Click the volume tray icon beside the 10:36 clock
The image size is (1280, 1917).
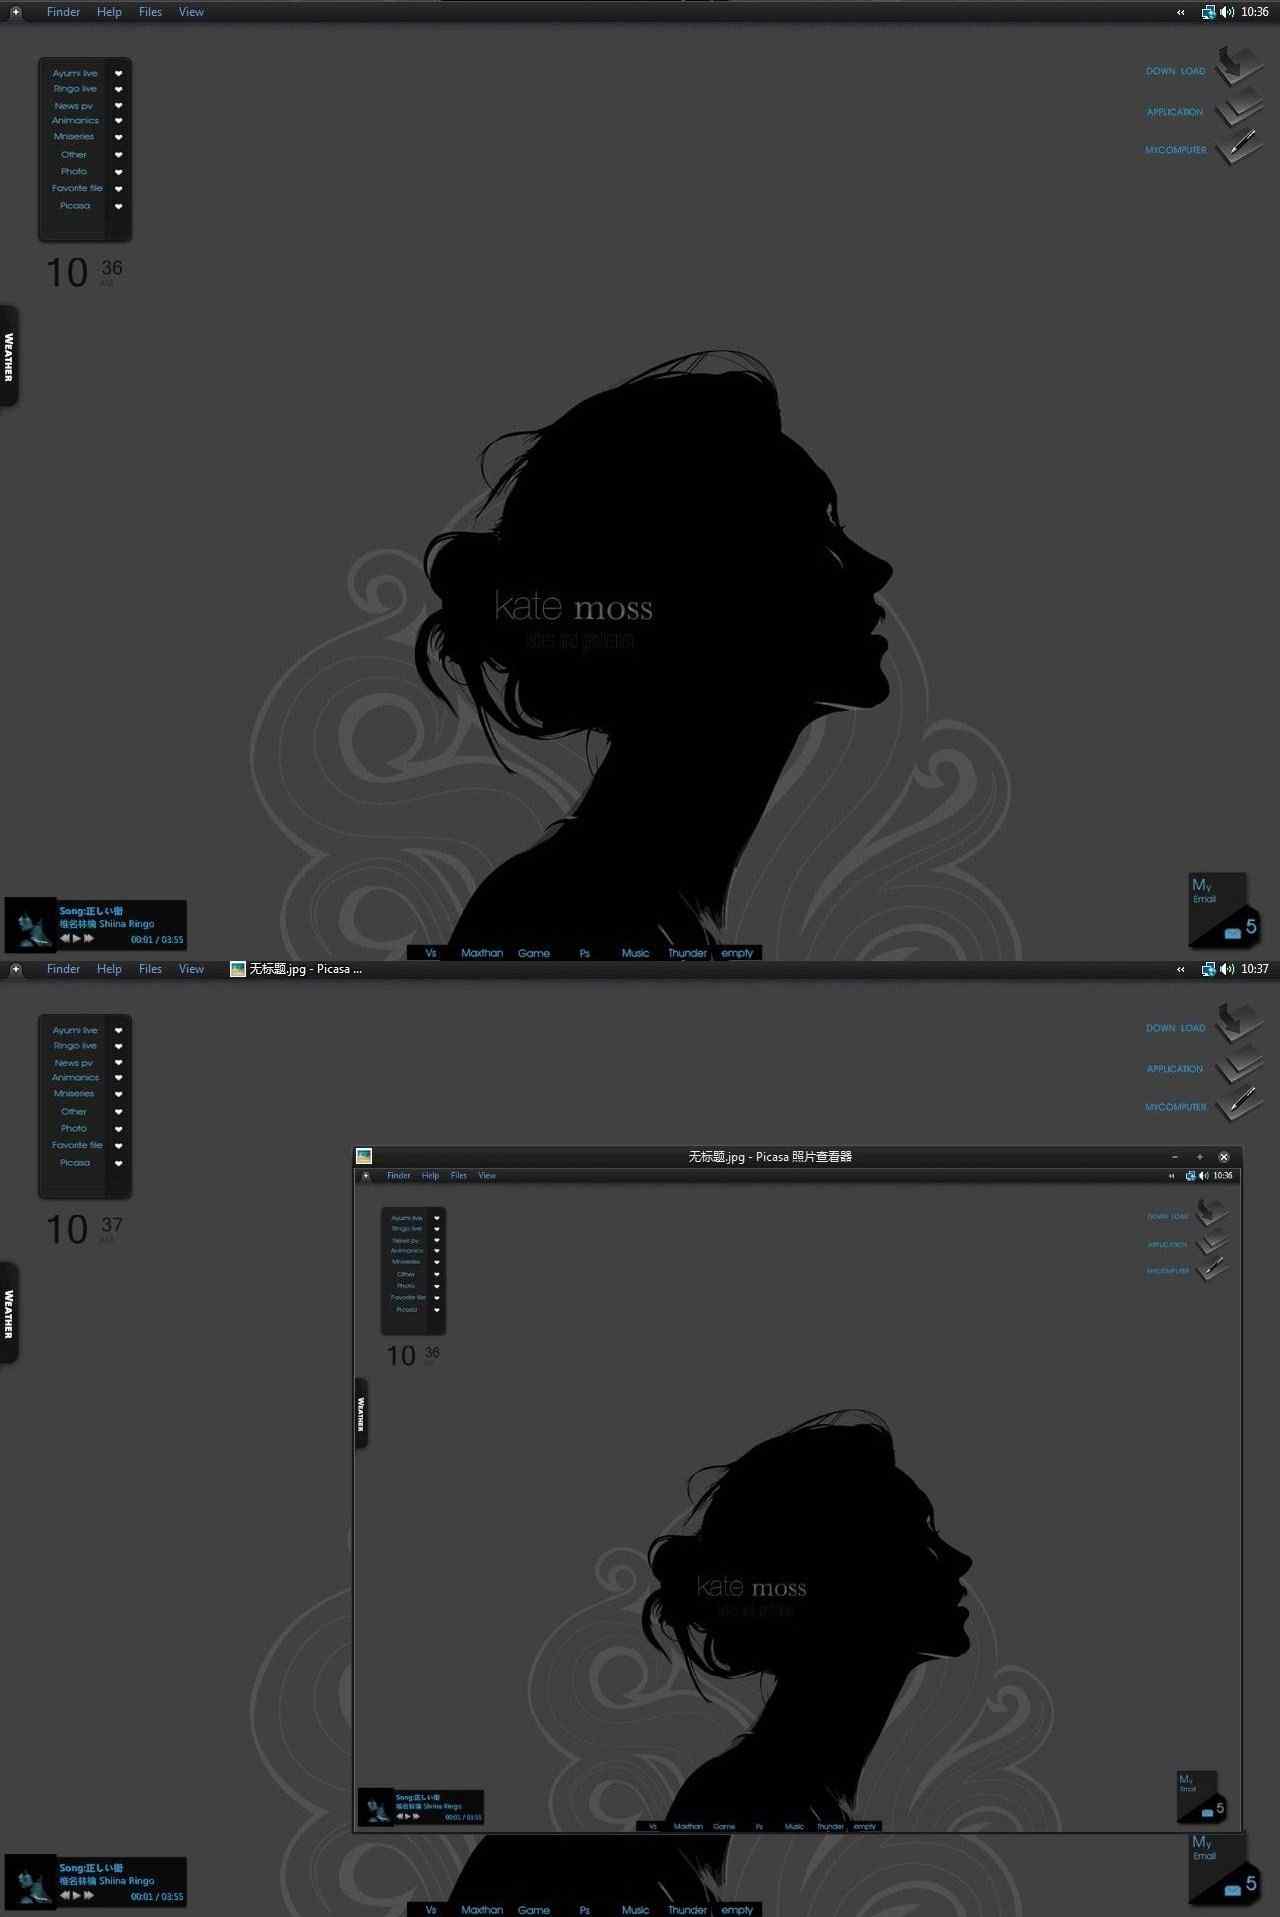(1227, 12)
